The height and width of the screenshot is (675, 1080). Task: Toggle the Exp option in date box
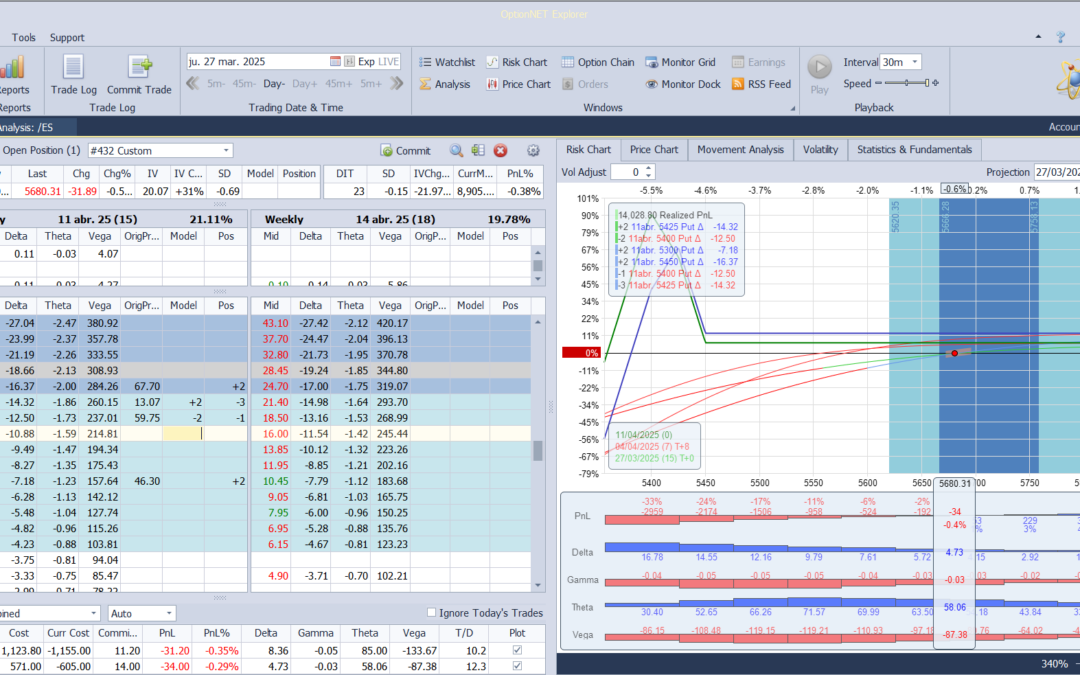click(x=366, y=61)
